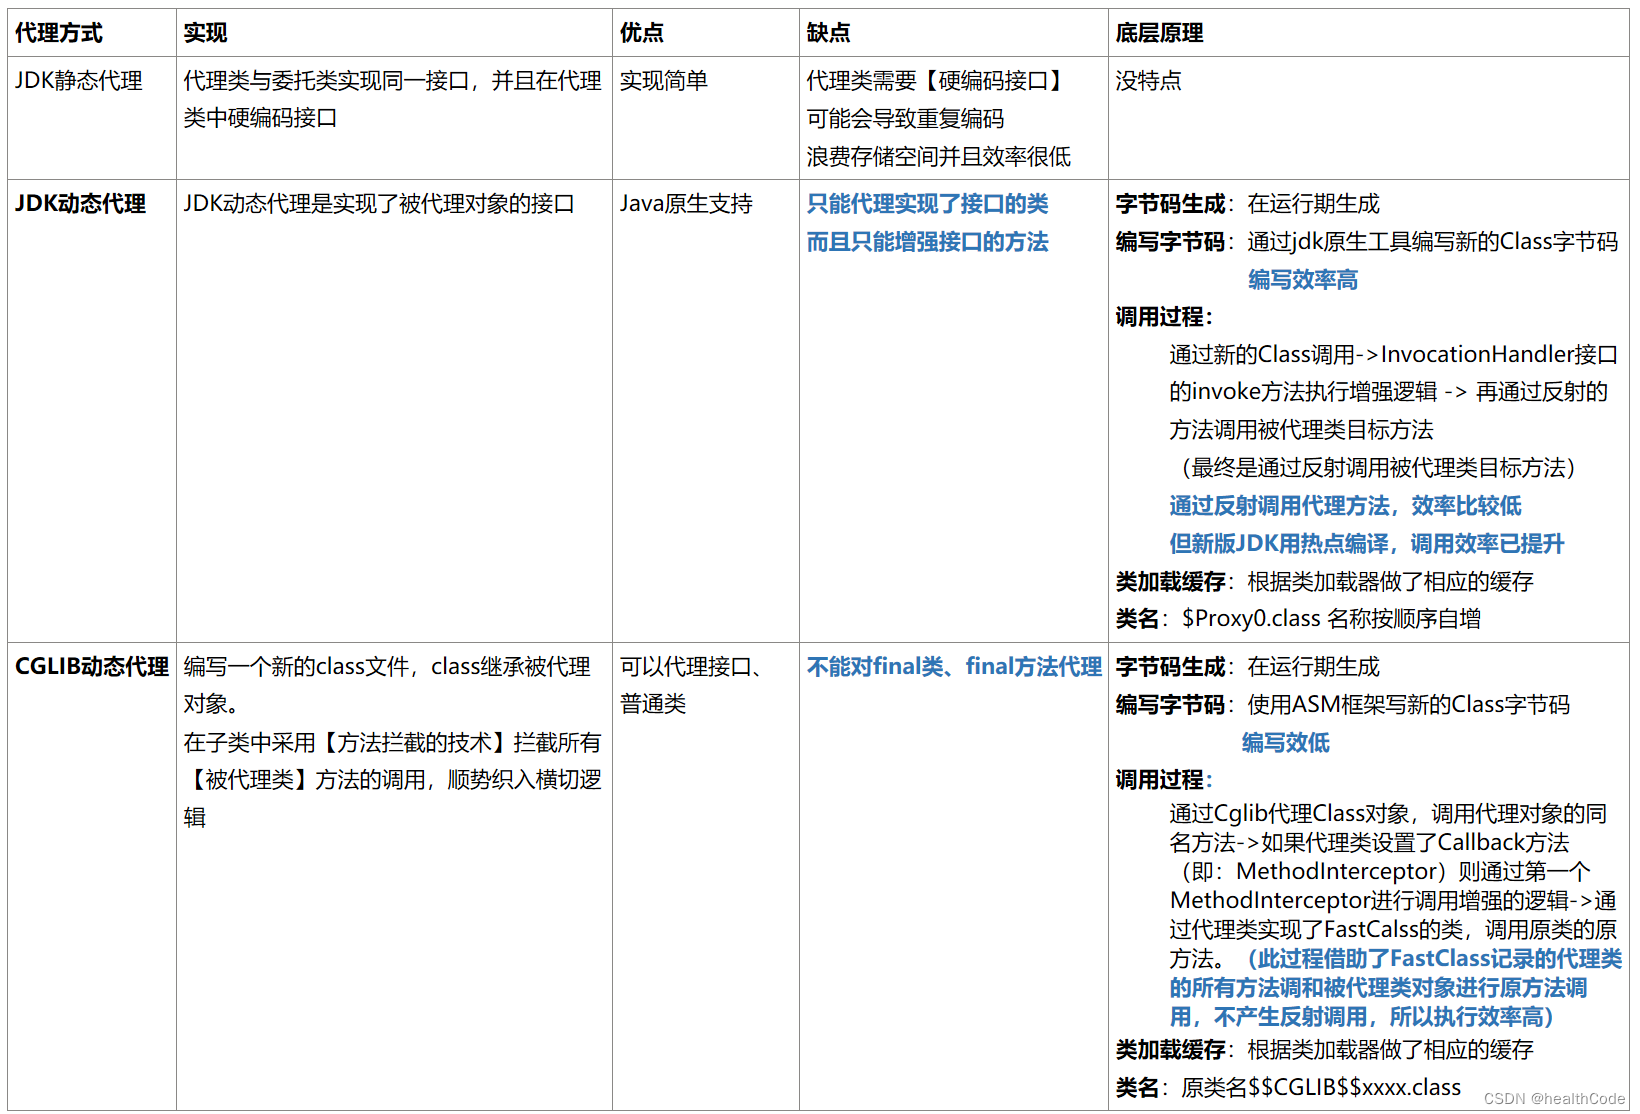Click the line '方法调用被代理类目标方法'

click(x=1302, y=430)
